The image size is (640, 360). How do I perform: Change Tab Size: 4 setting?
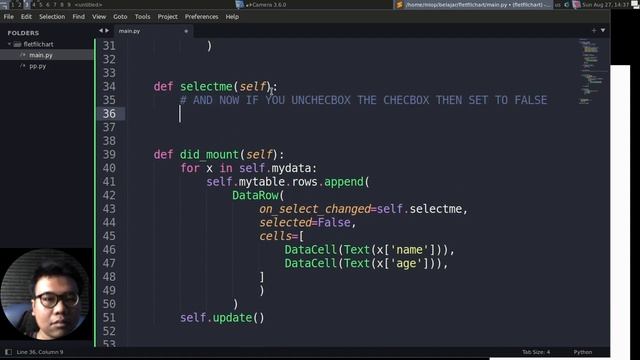click(536, 352)
